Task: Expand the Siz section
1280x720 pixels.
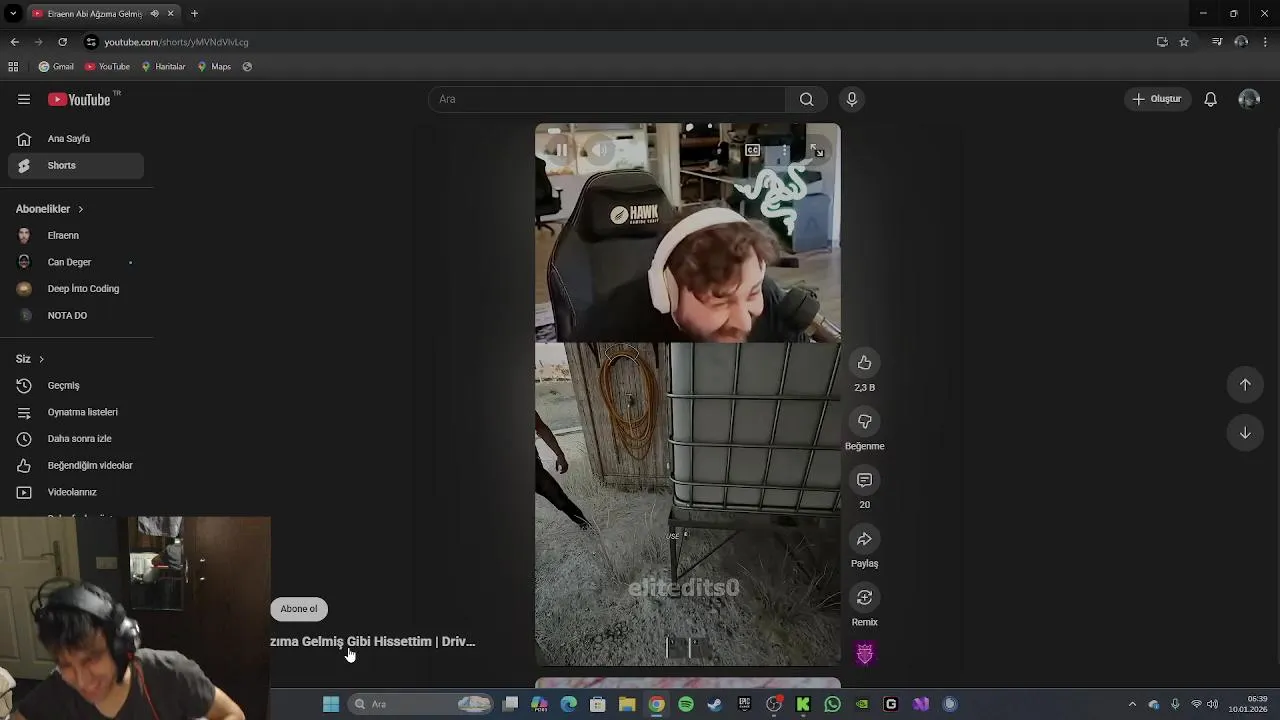Action: coord(30,359)
